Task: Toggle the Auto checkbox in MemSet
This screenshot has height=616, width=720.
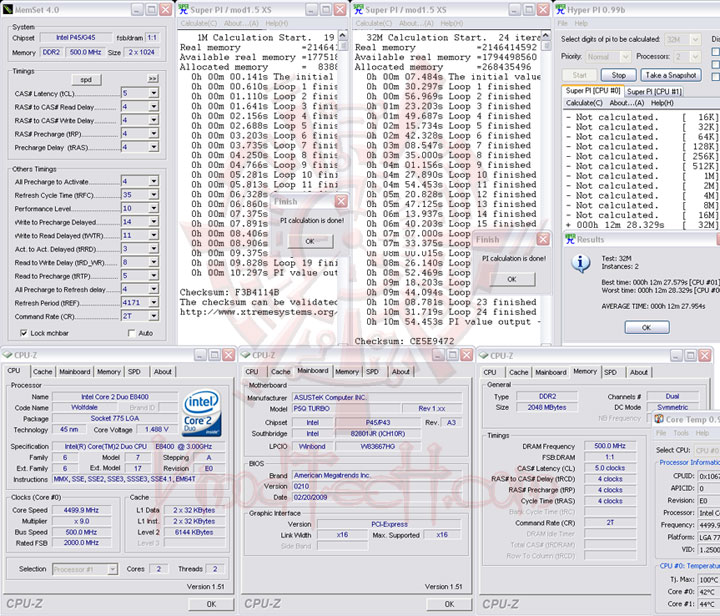Action: pos(132,333)
